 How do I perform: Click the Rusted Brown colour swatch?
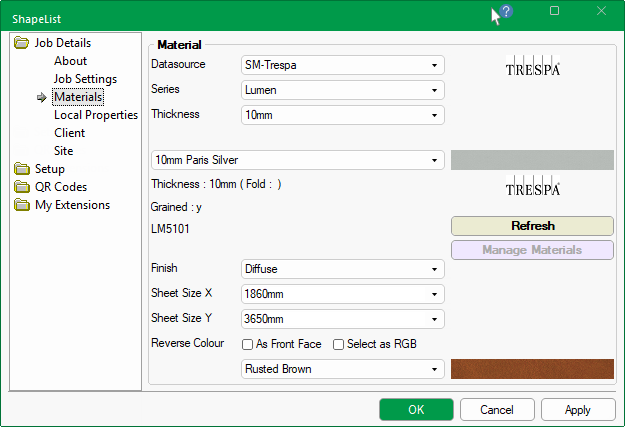click(532, 369)
